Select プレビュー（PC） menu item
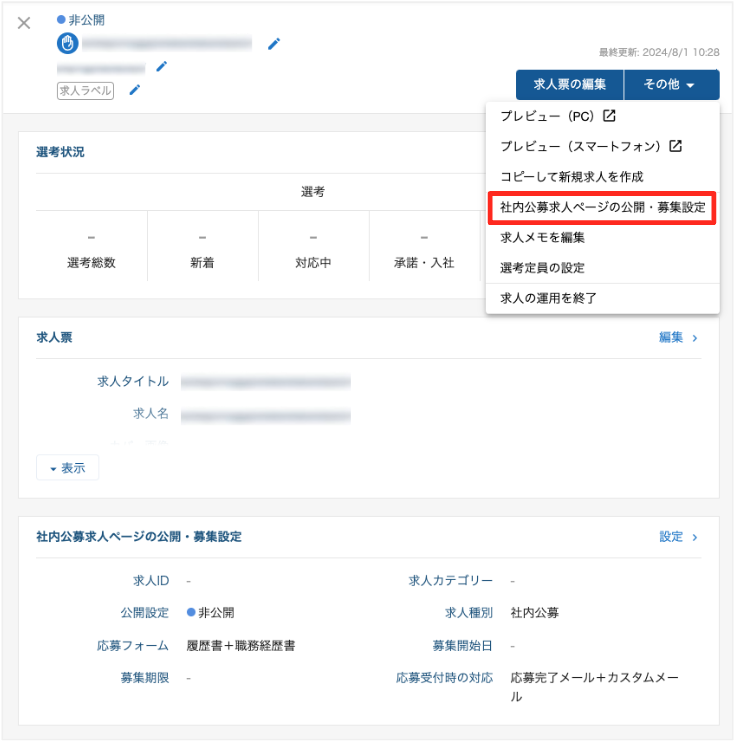The width and height of the screenshot is (736, 742). point(603,116)
